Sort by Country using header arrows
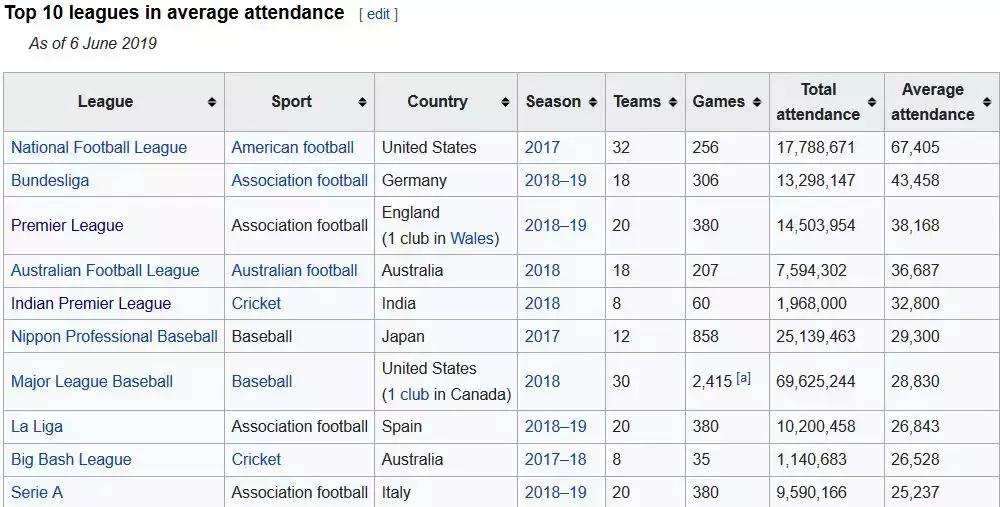Image resolution: width=1000 pixels, height=507 pixels. coord(505,102)
